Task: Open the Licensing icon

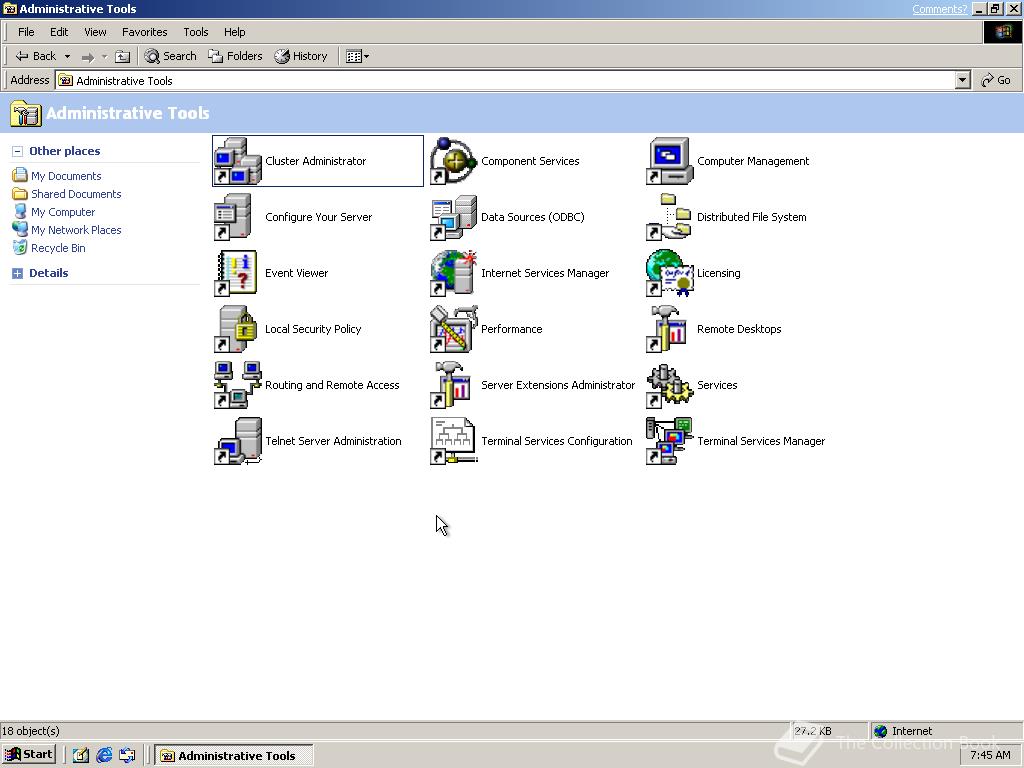Action: click(669, 273)
